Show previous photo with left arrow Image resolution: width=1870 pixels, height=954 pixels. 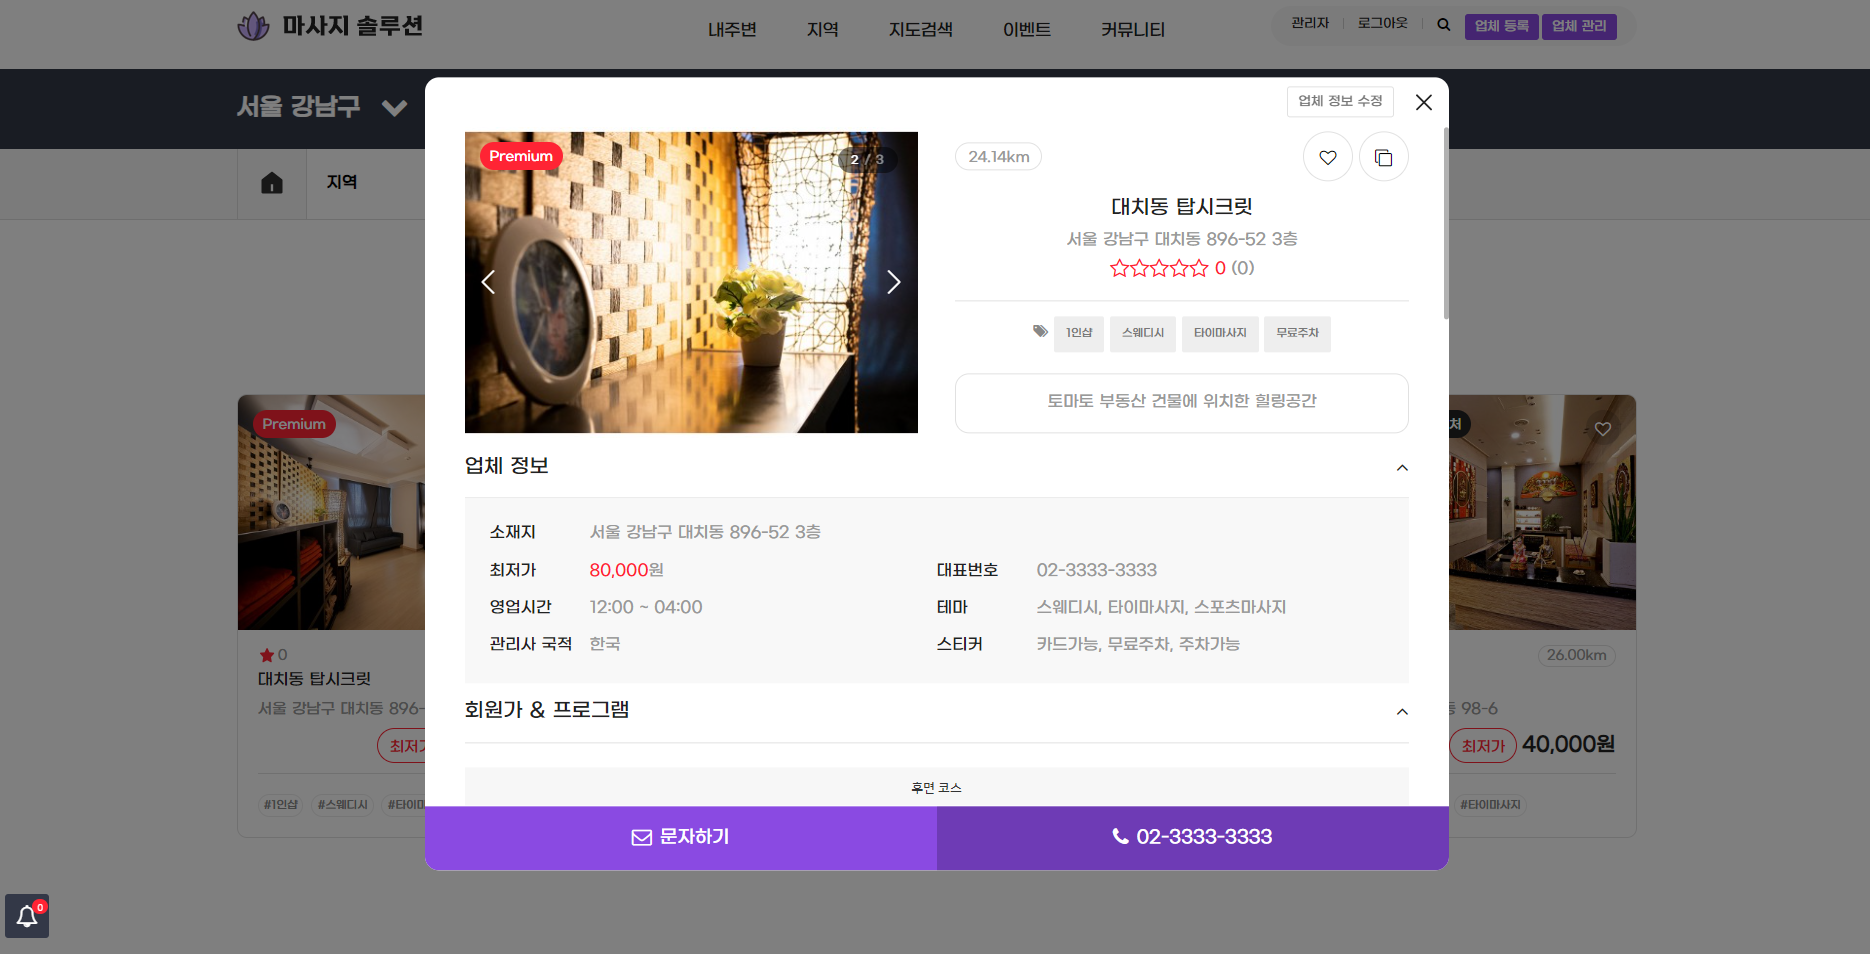pyautogui.click(x=488, y=283)
